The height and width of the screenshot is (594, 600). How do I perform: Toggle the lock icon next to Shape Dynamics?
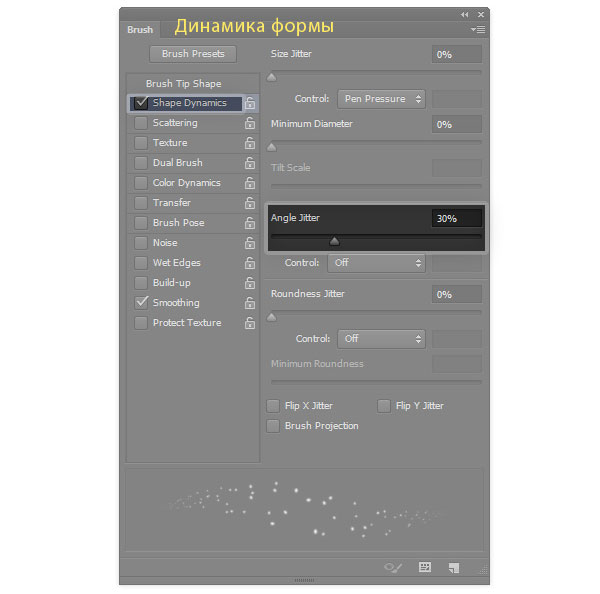point(250,103)
